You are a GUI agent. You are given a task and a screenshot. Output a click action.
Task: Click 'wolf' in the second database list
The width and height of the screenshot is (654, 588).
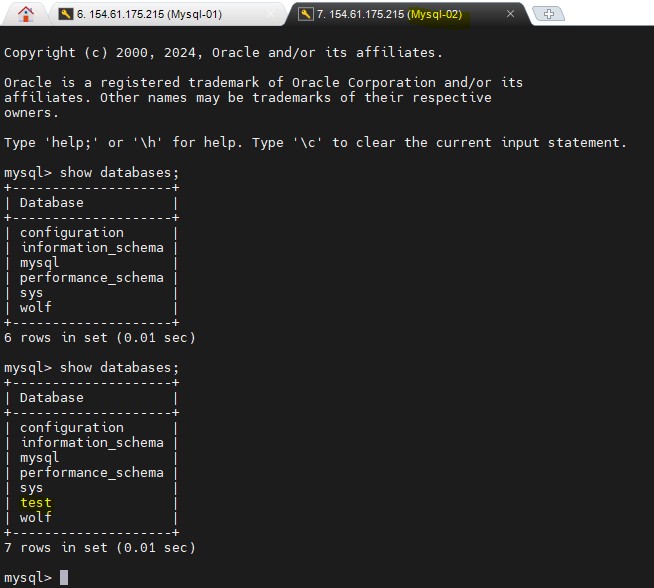[36, 518]
